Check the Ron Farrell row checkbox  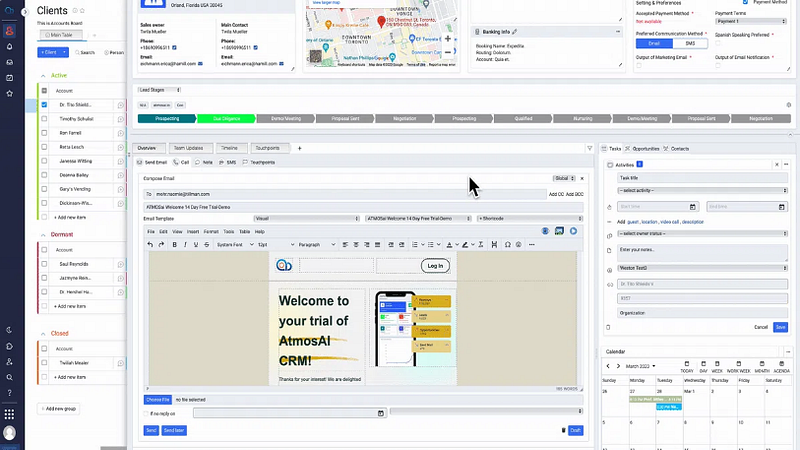click(x=44, y=133)
